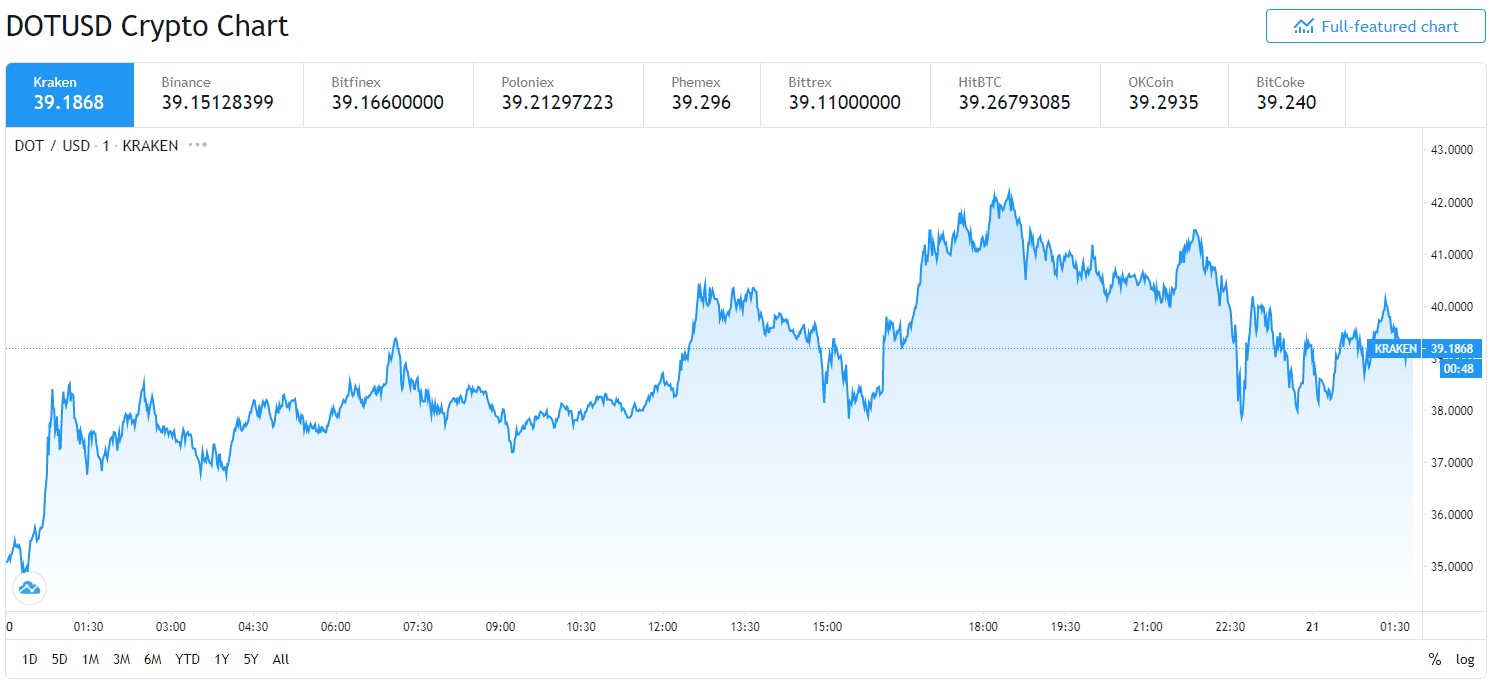
Task: Switch to the Bitfinex price tab
Action: [x=387, y=93]
